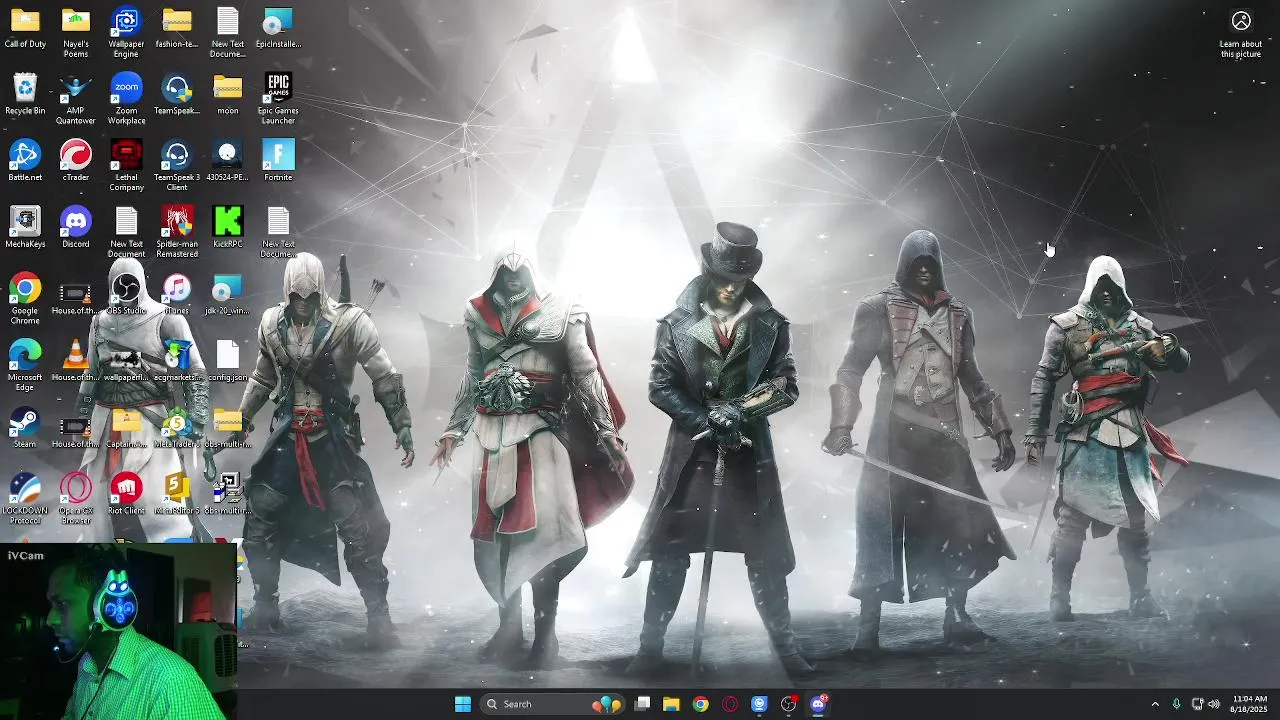Launch cTrader
The image size is (1280, 720).
point(76,161)
